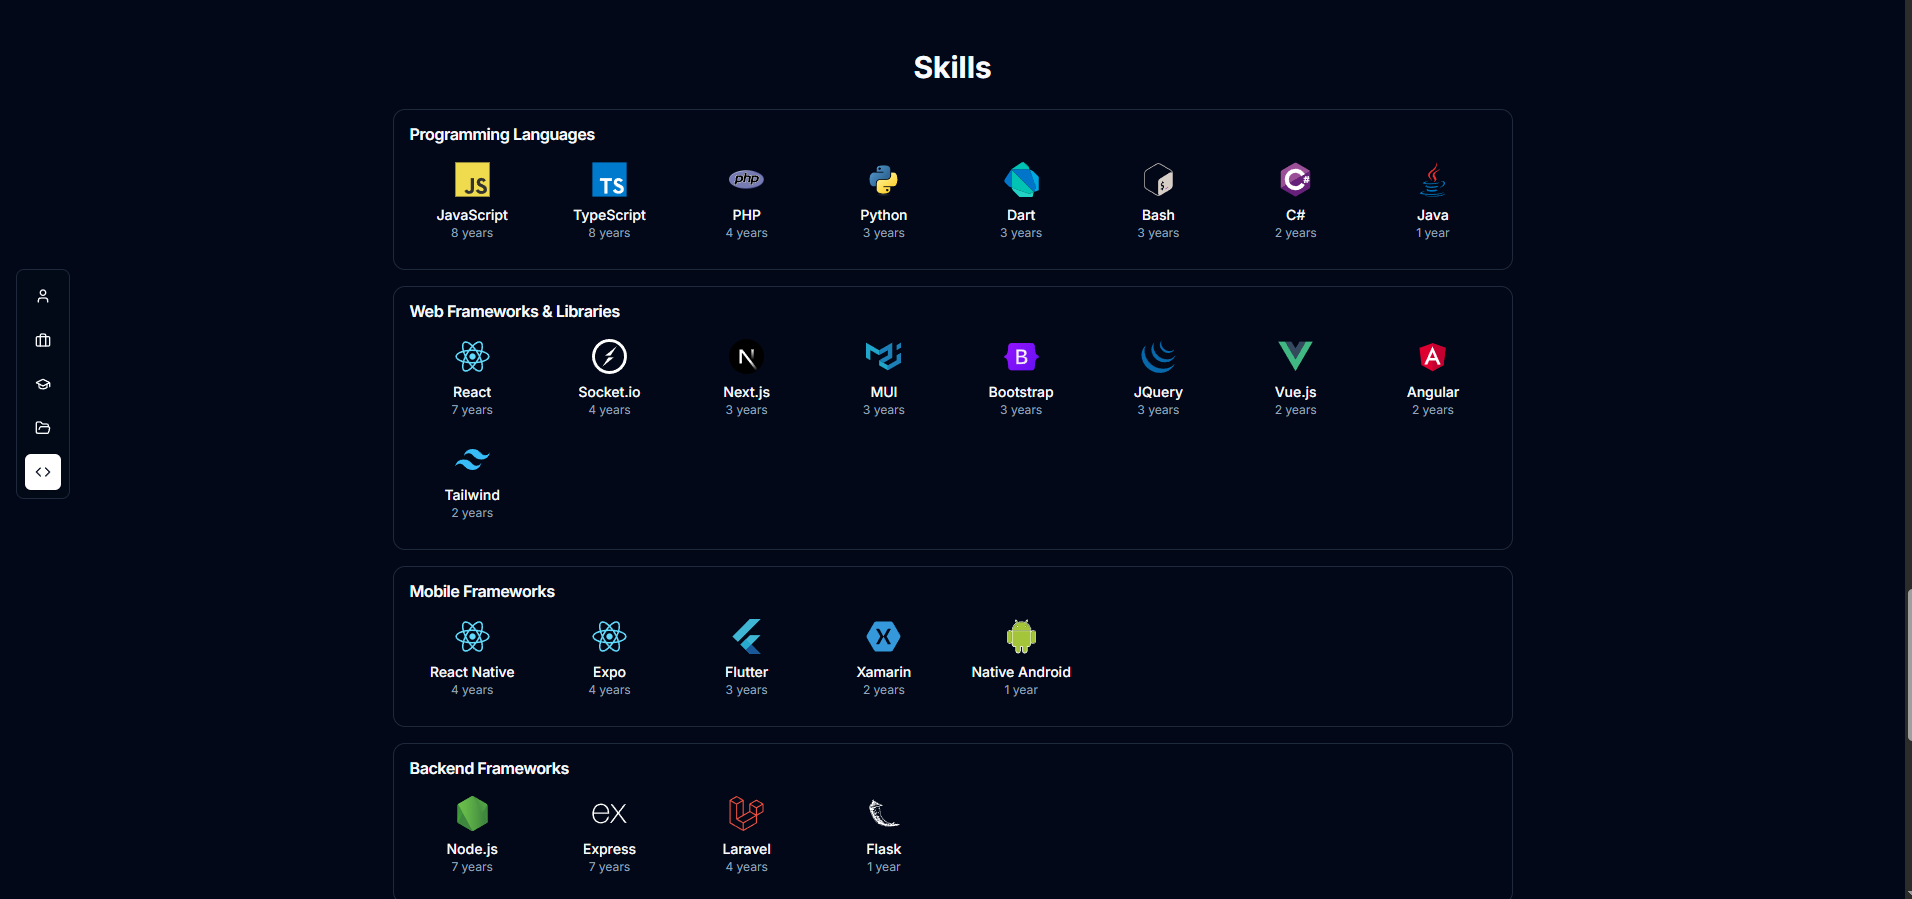The height and width of the screenshot is (899, 1912).
Task: Click the Skills page heading
Action: point(952,67)
